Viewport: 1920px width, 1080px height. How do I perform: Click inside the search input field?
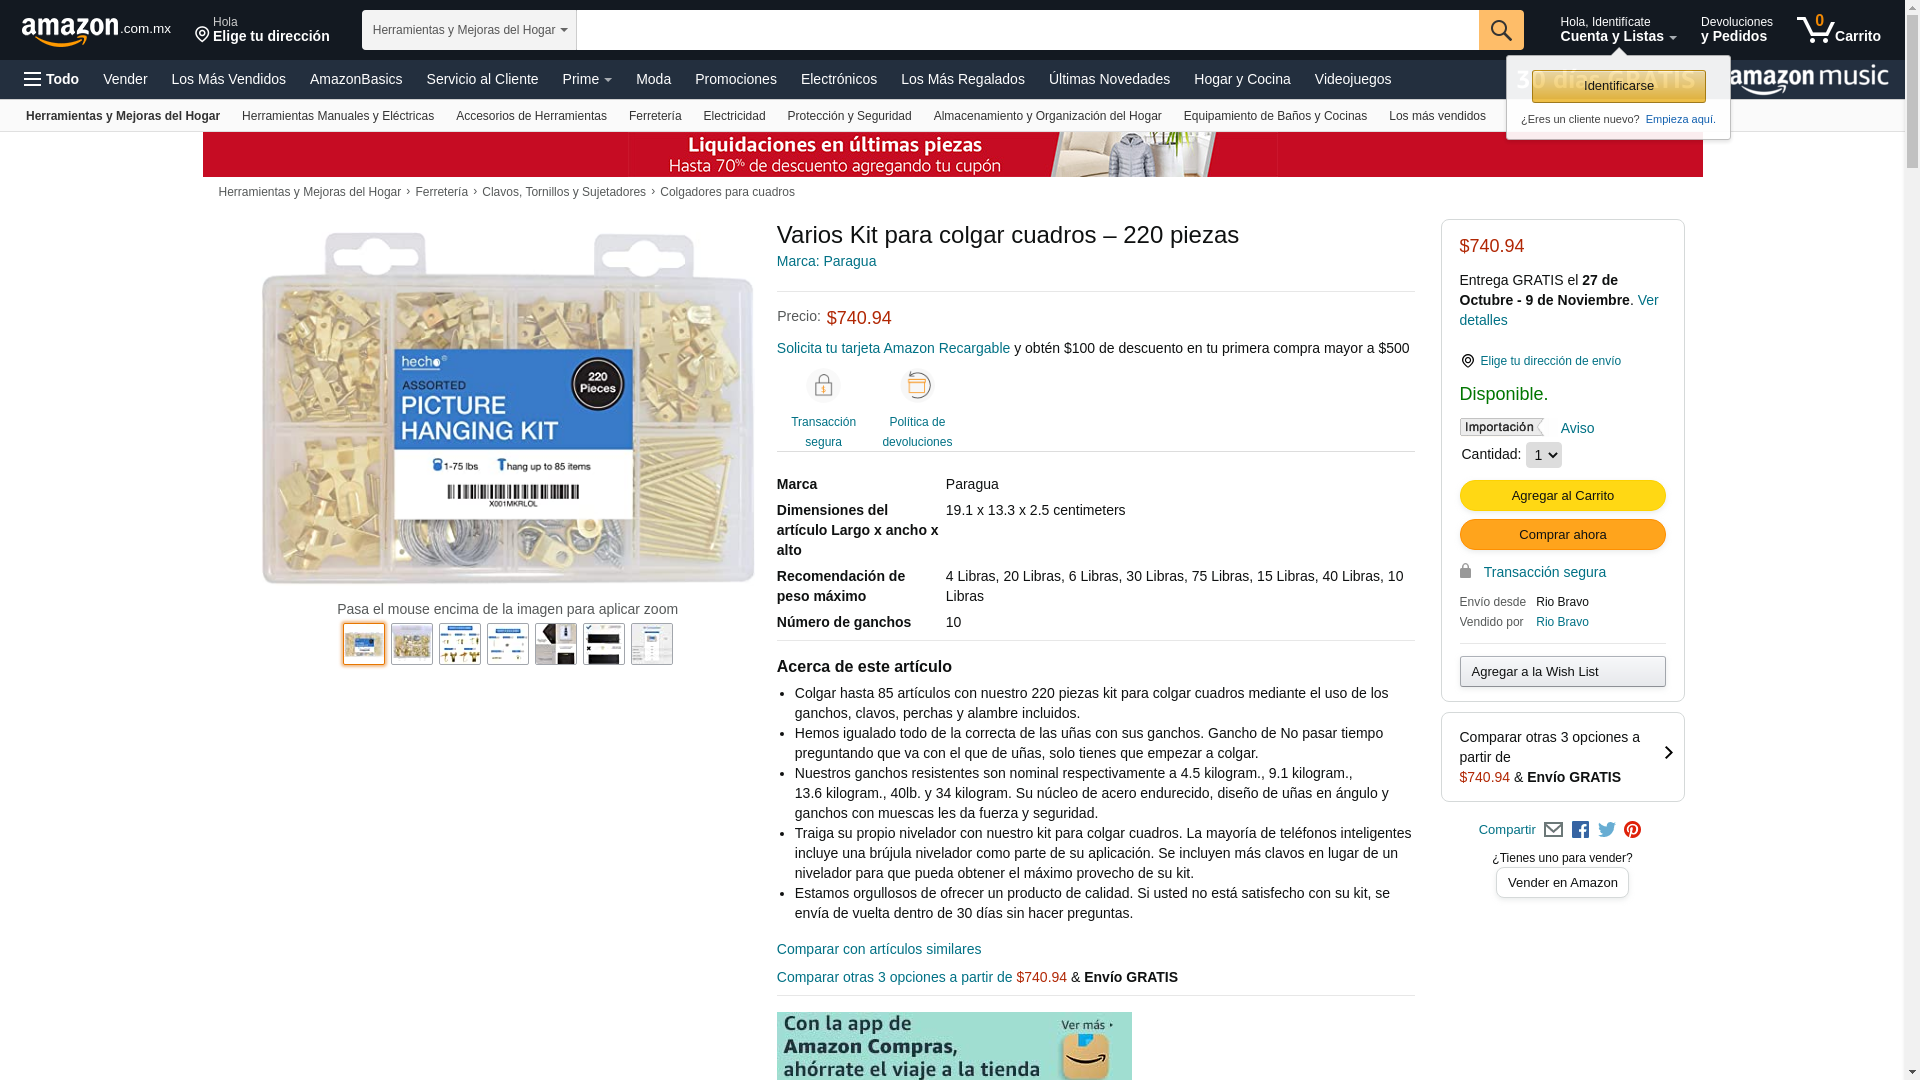tap(1027, 30)
